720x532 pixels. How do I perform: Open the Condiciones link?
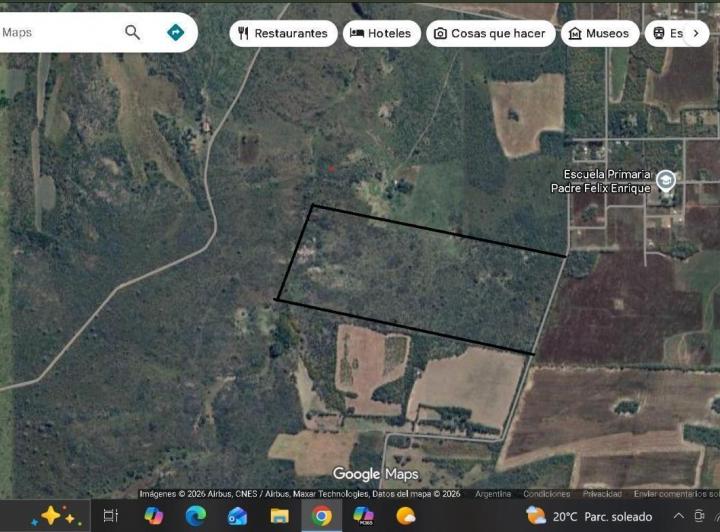click(546, 494)
